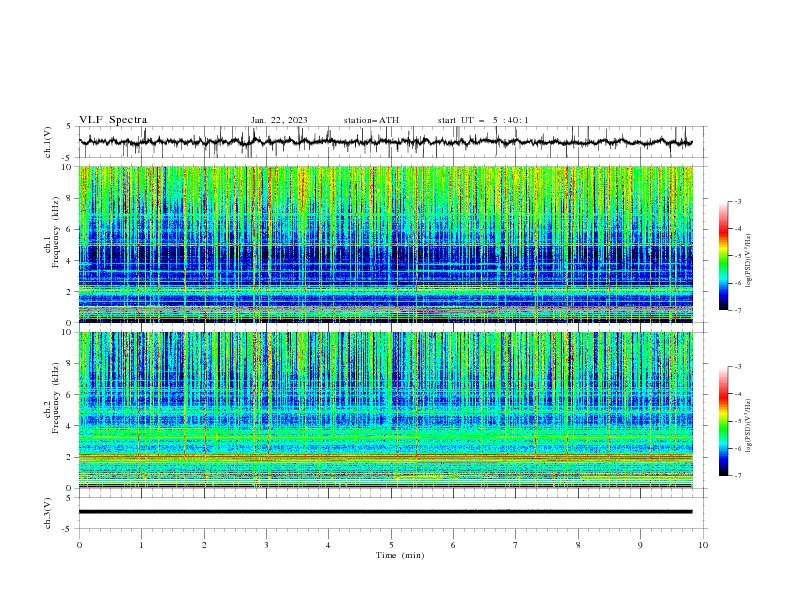792x612 pixels.
Task: Click the time axis tick label "3"
Action: 266,545
